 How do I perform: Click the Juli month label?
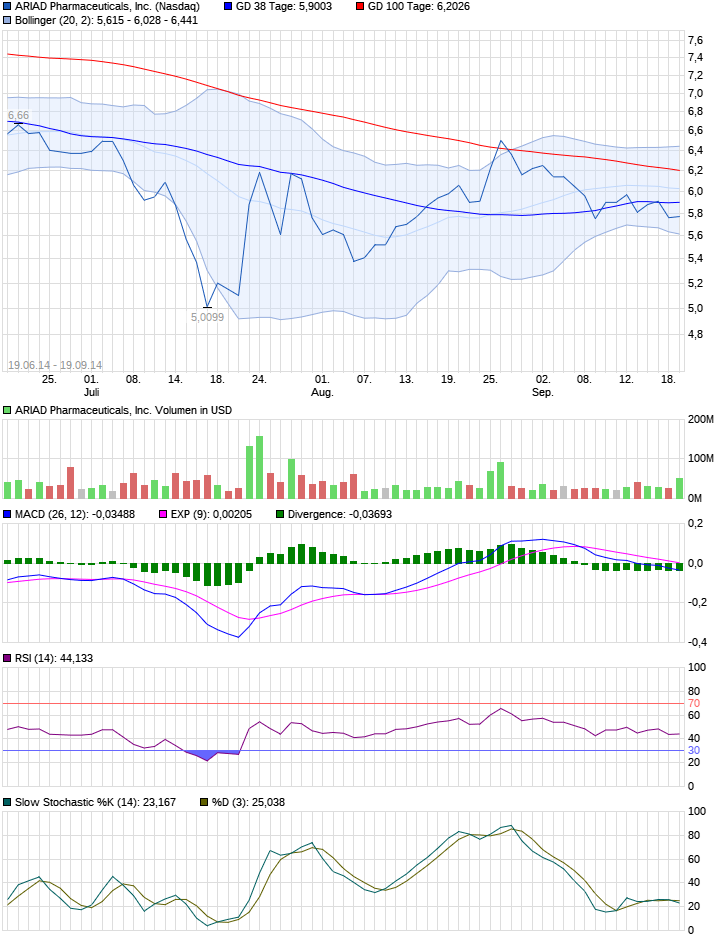coord(91,392)
